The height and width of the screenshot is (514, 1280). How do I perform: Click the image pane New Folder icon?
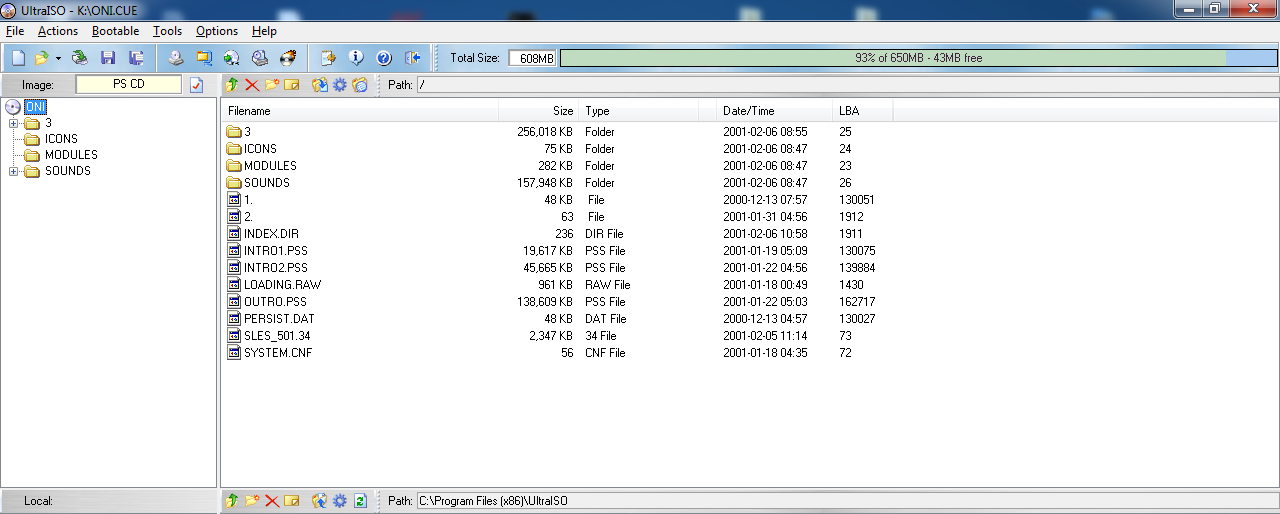[x=272, y=85]
